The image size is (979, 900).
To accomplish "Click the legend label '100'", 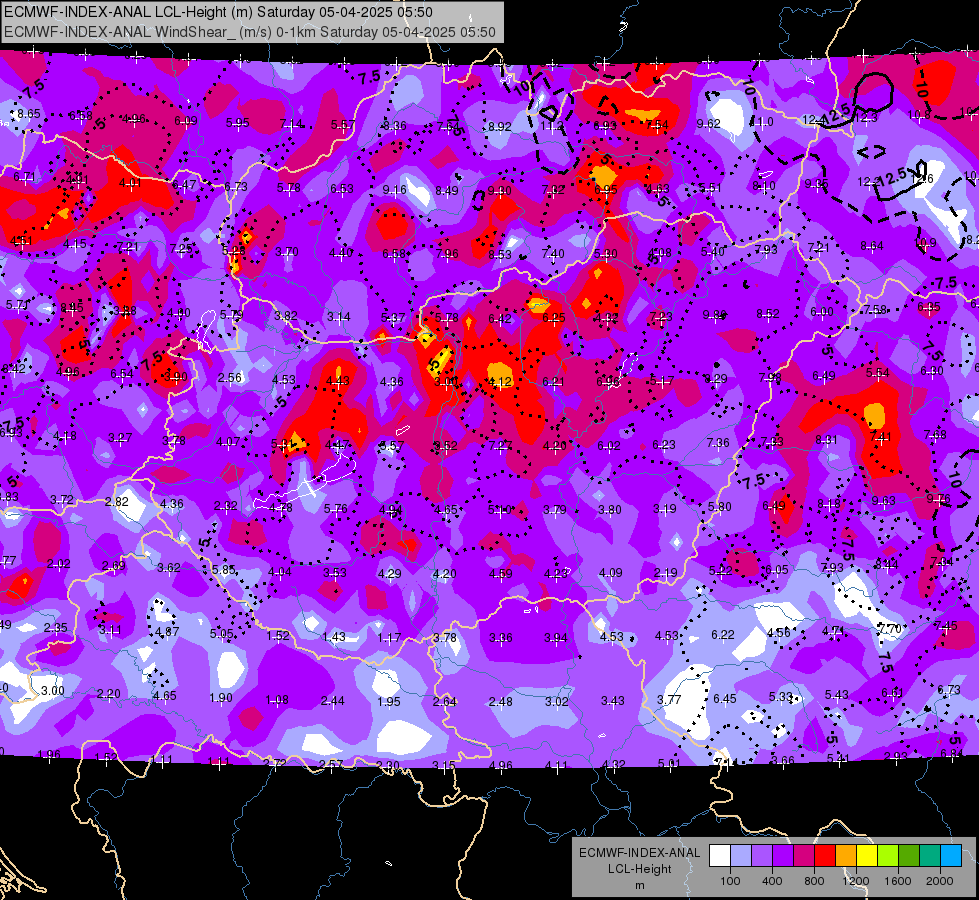I will (730, 881).
